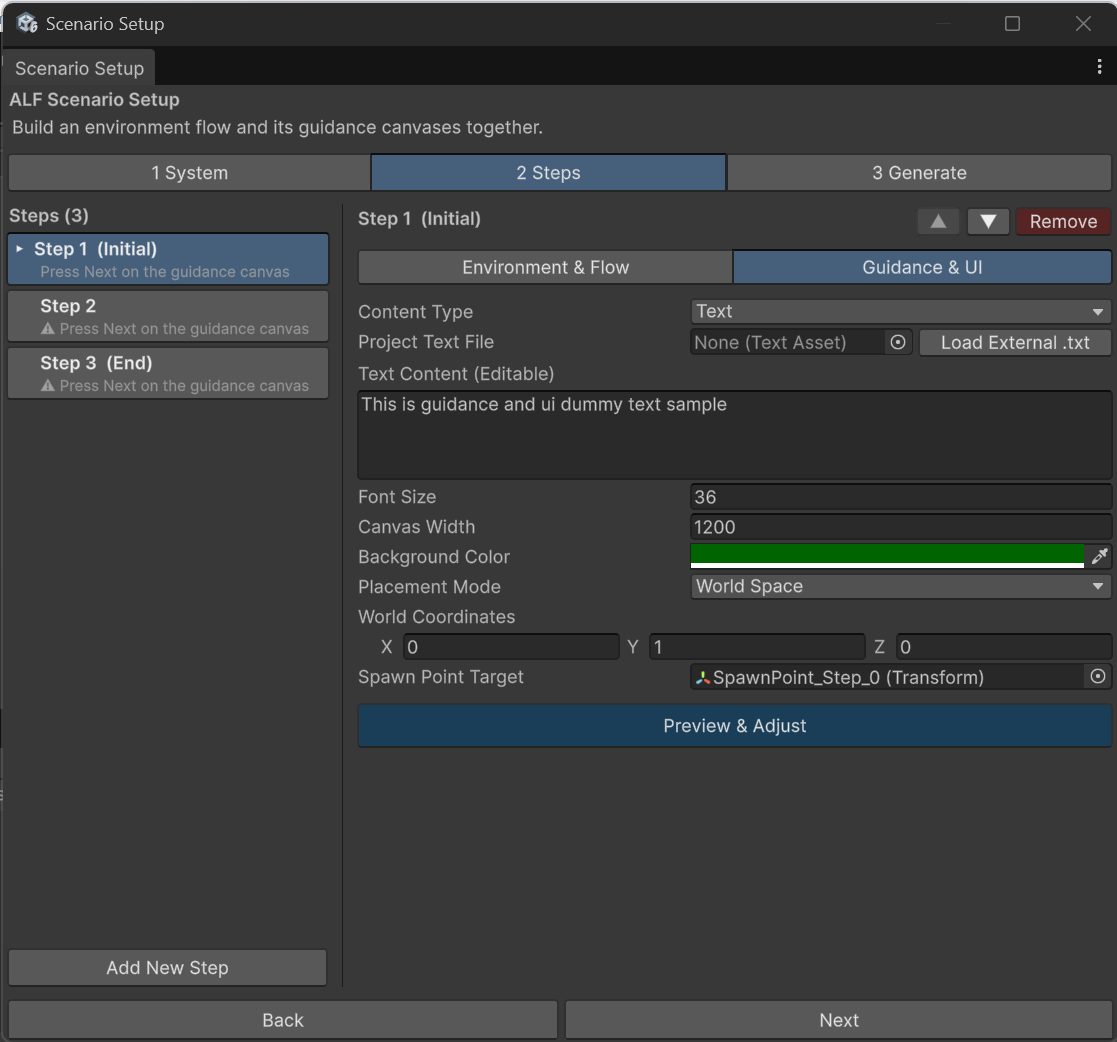Open the Background Color swatch
Viewport: 1117px width, 1042px height.
point(887,556)
